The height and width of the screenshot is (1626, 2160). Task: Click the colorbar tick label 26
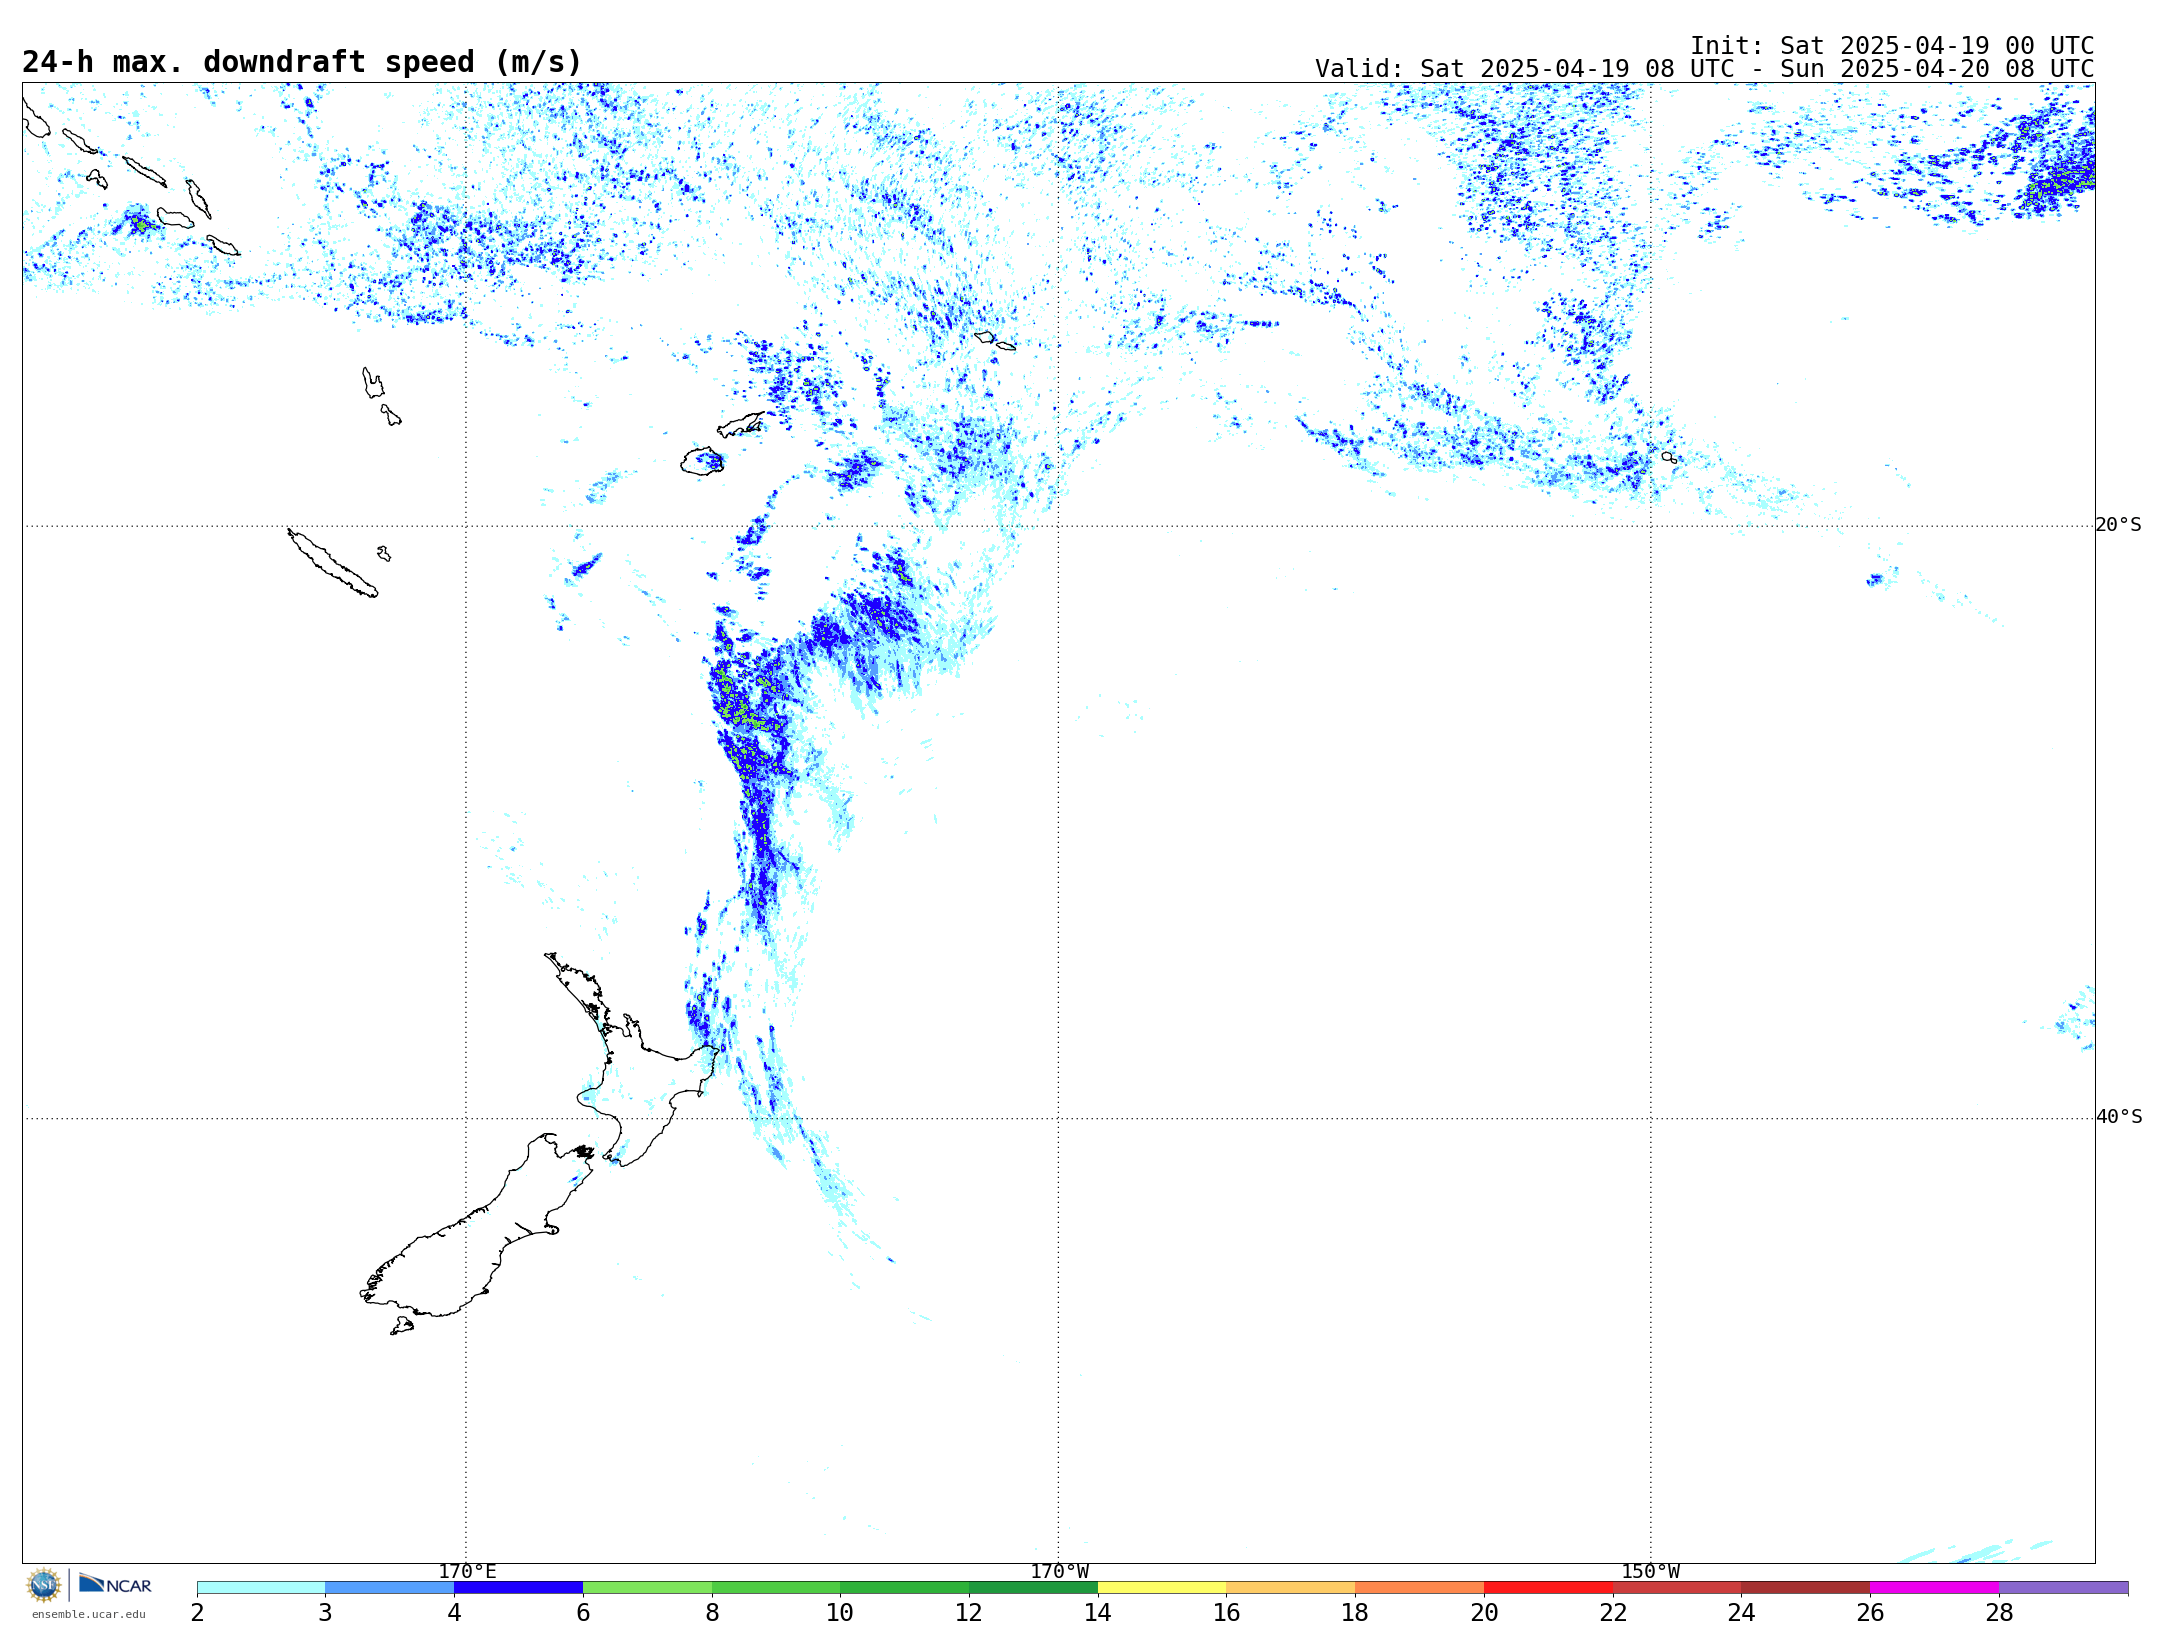click(1870, 1612)
